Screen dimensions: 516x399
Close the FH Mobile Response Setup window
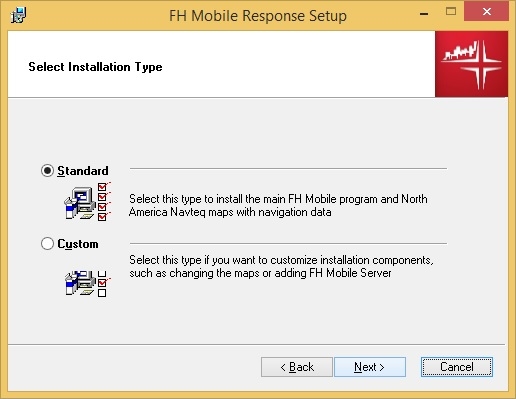click(x=487, y=12)
